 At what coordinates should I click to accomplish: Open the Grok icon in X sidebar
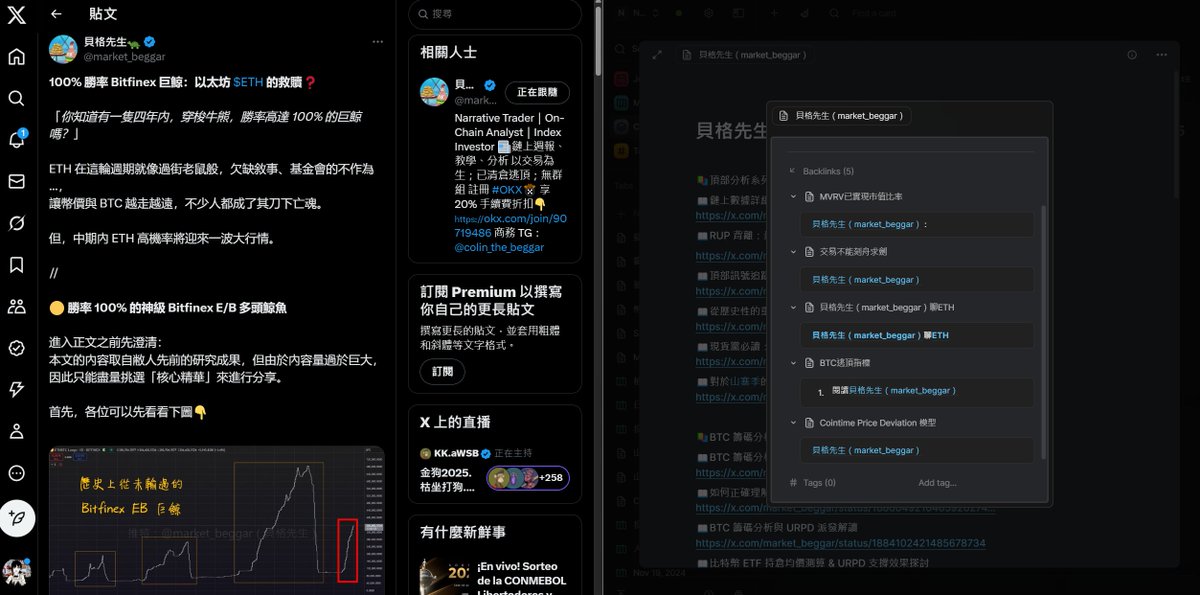(x=16, y=223)
